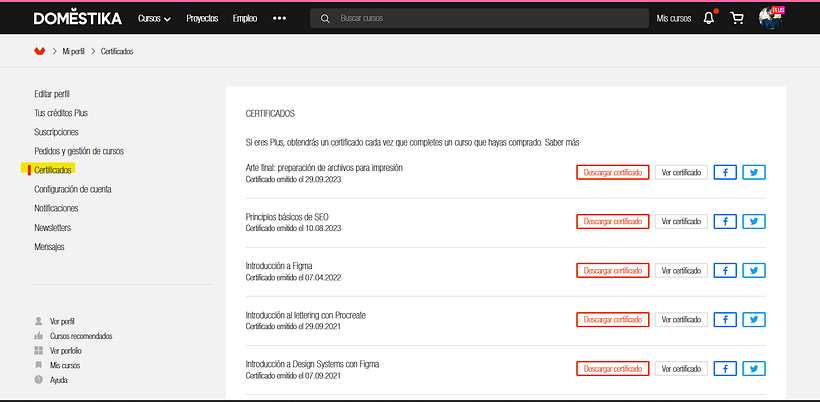Focus the Buscar cursos search field

point(480,19)
